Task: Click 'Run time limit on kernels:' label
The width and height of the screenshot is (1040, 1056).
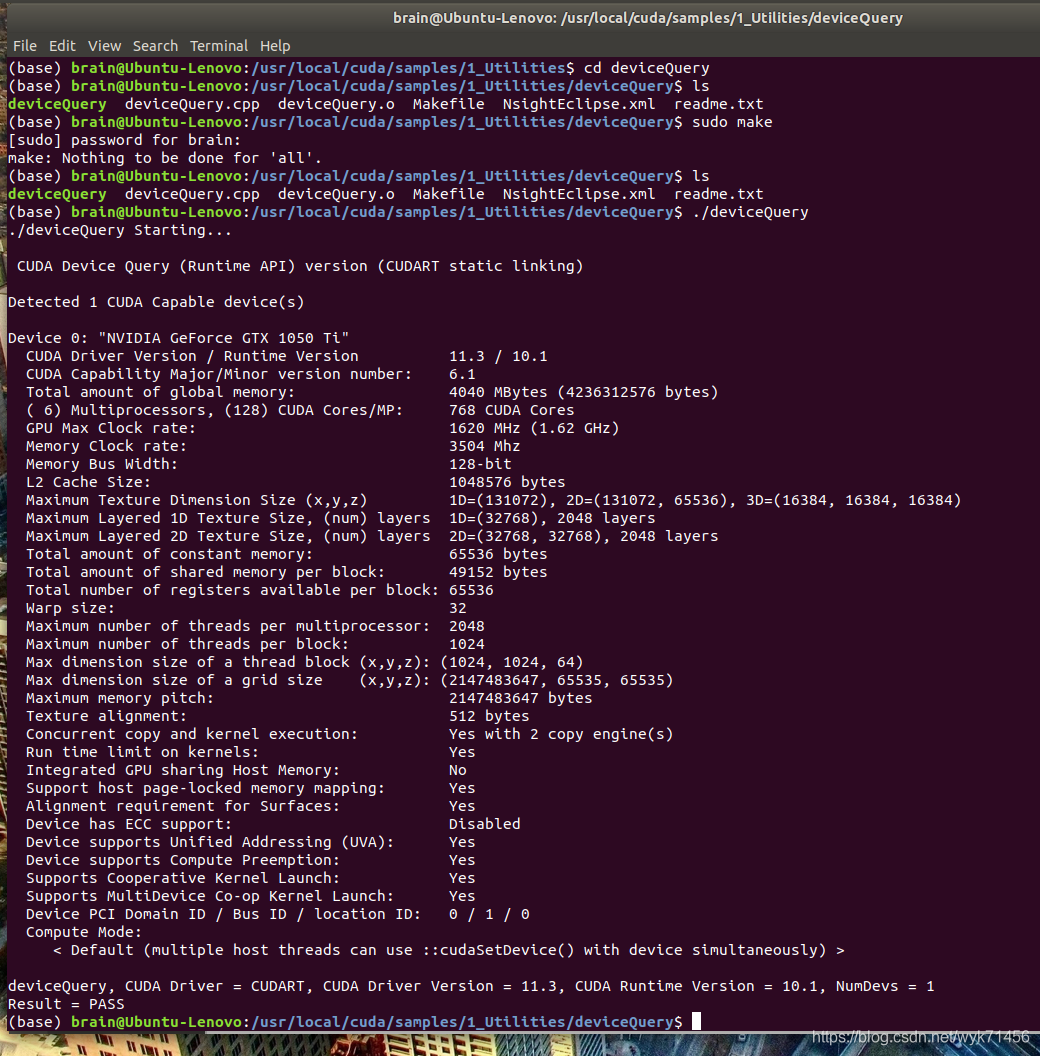Action: 142,752
